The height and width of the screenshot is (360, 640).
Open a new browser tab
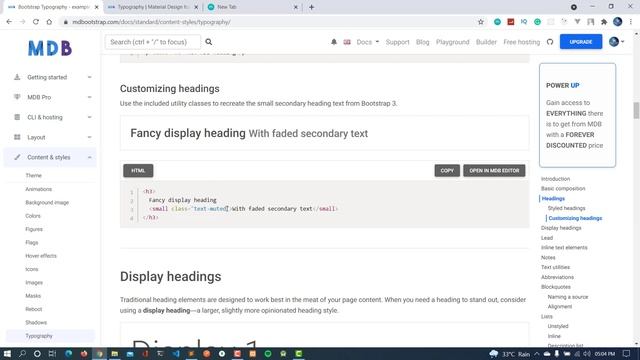click(311, 7)
